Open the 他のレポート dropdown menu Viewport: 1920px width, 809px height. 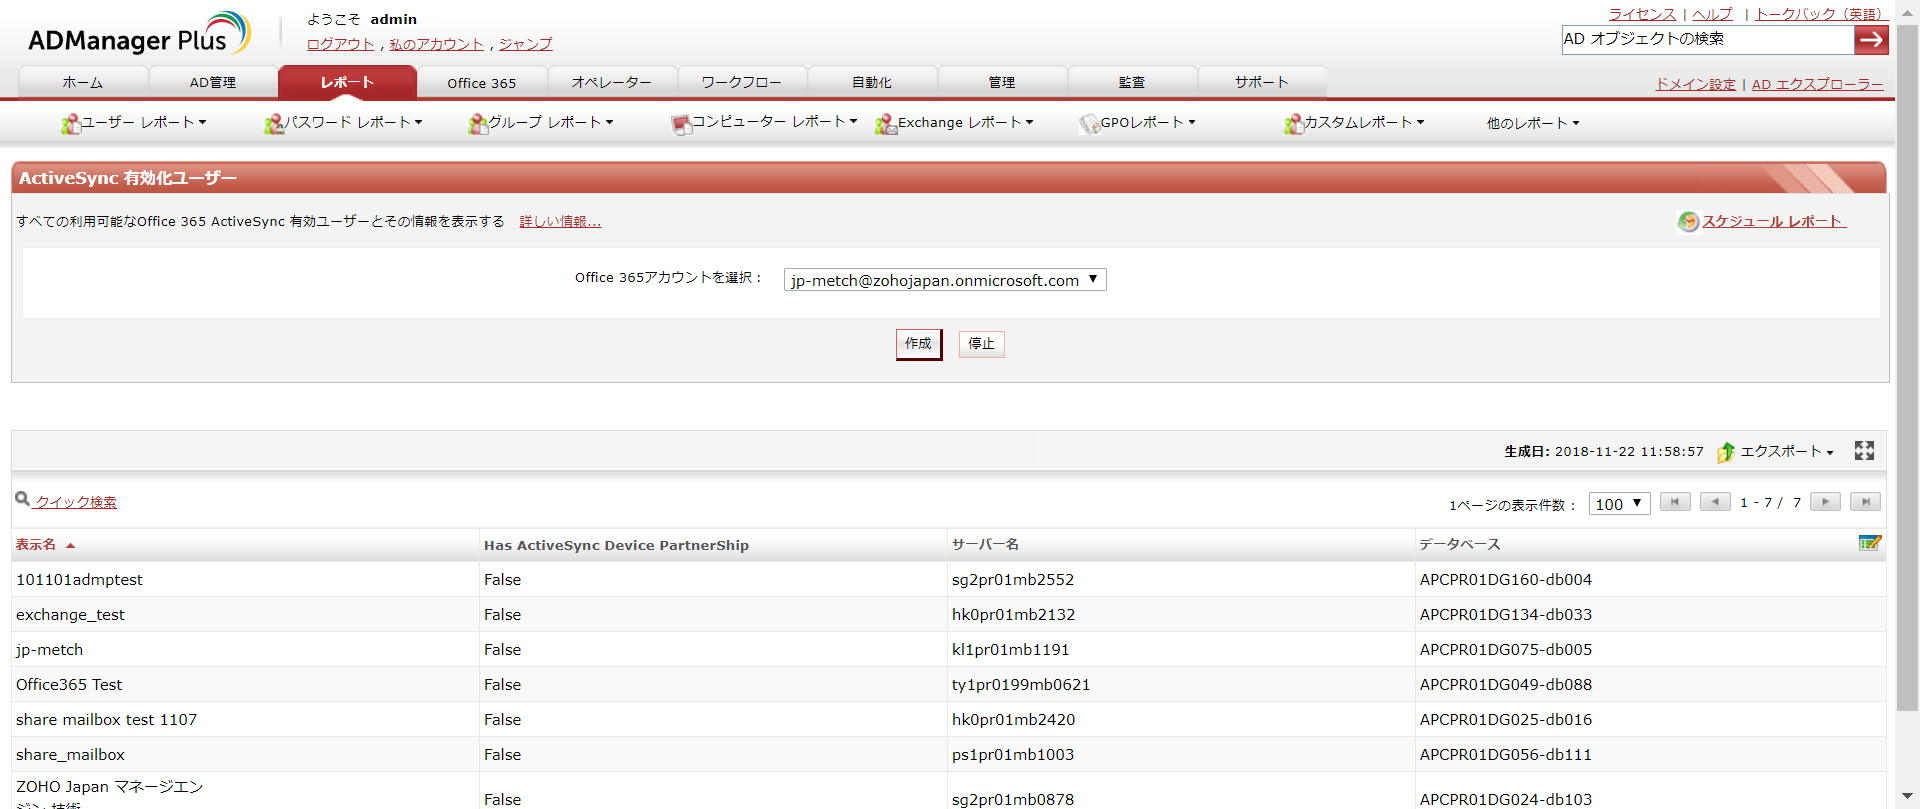click(1533, 123)
